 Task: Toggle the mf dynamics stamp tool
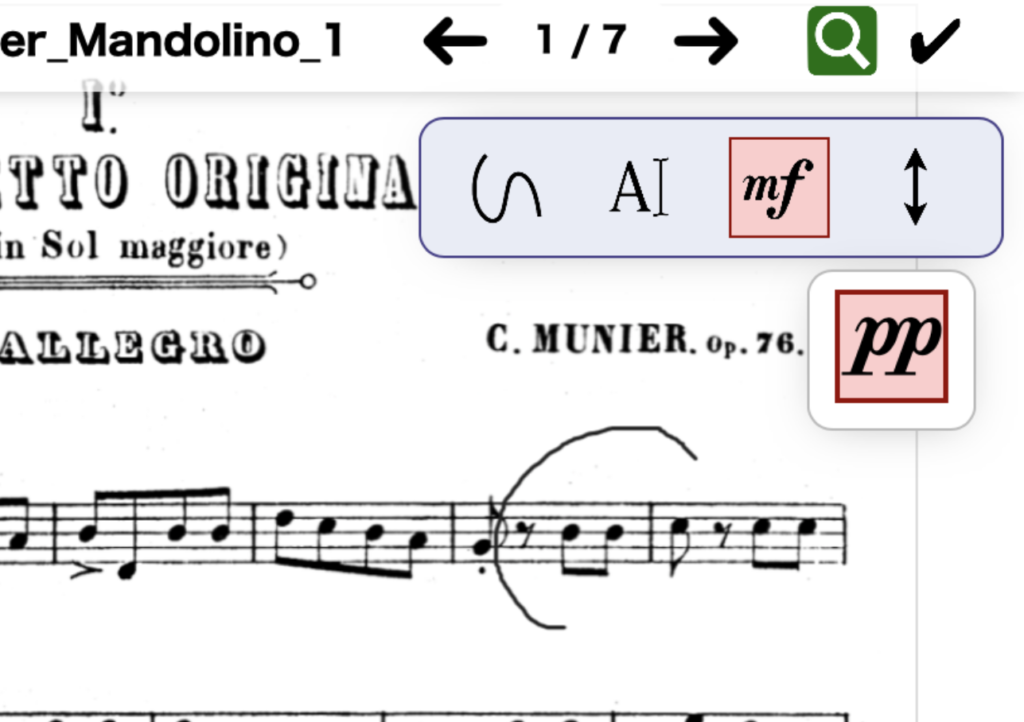779,187
